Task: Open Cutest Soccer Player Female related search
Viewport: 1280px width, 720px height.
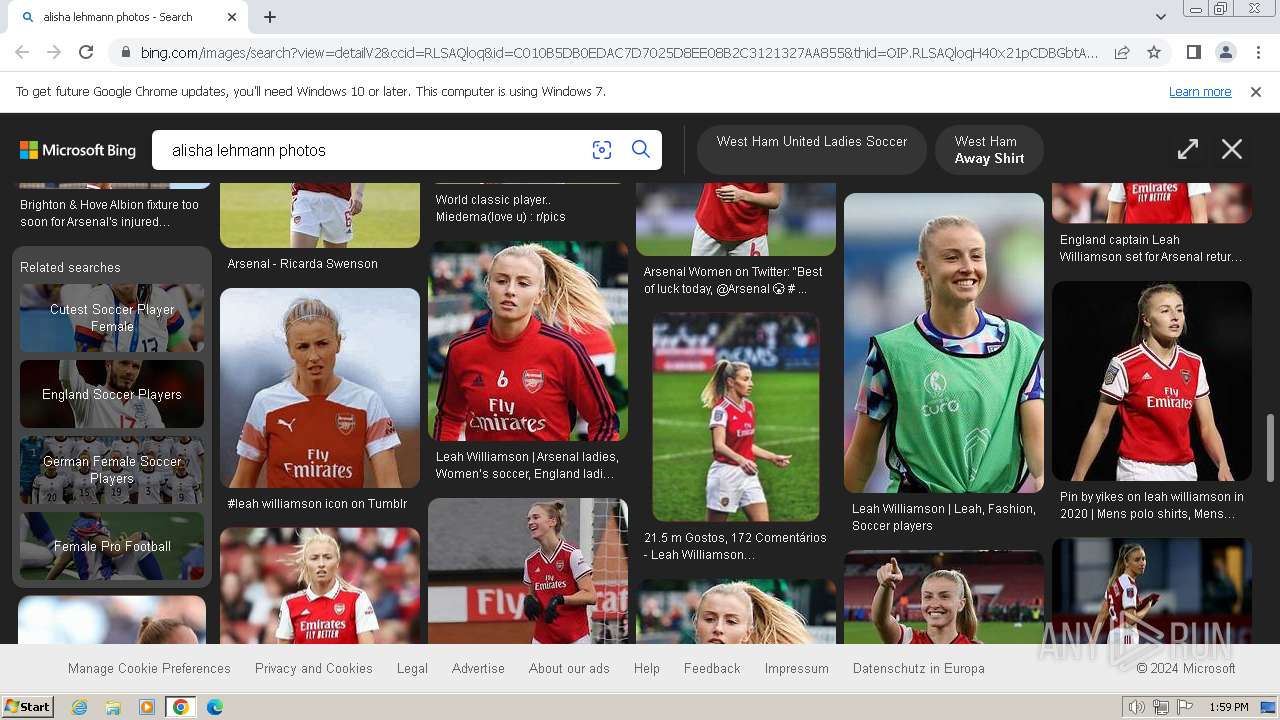Action: tap(112, 318)
